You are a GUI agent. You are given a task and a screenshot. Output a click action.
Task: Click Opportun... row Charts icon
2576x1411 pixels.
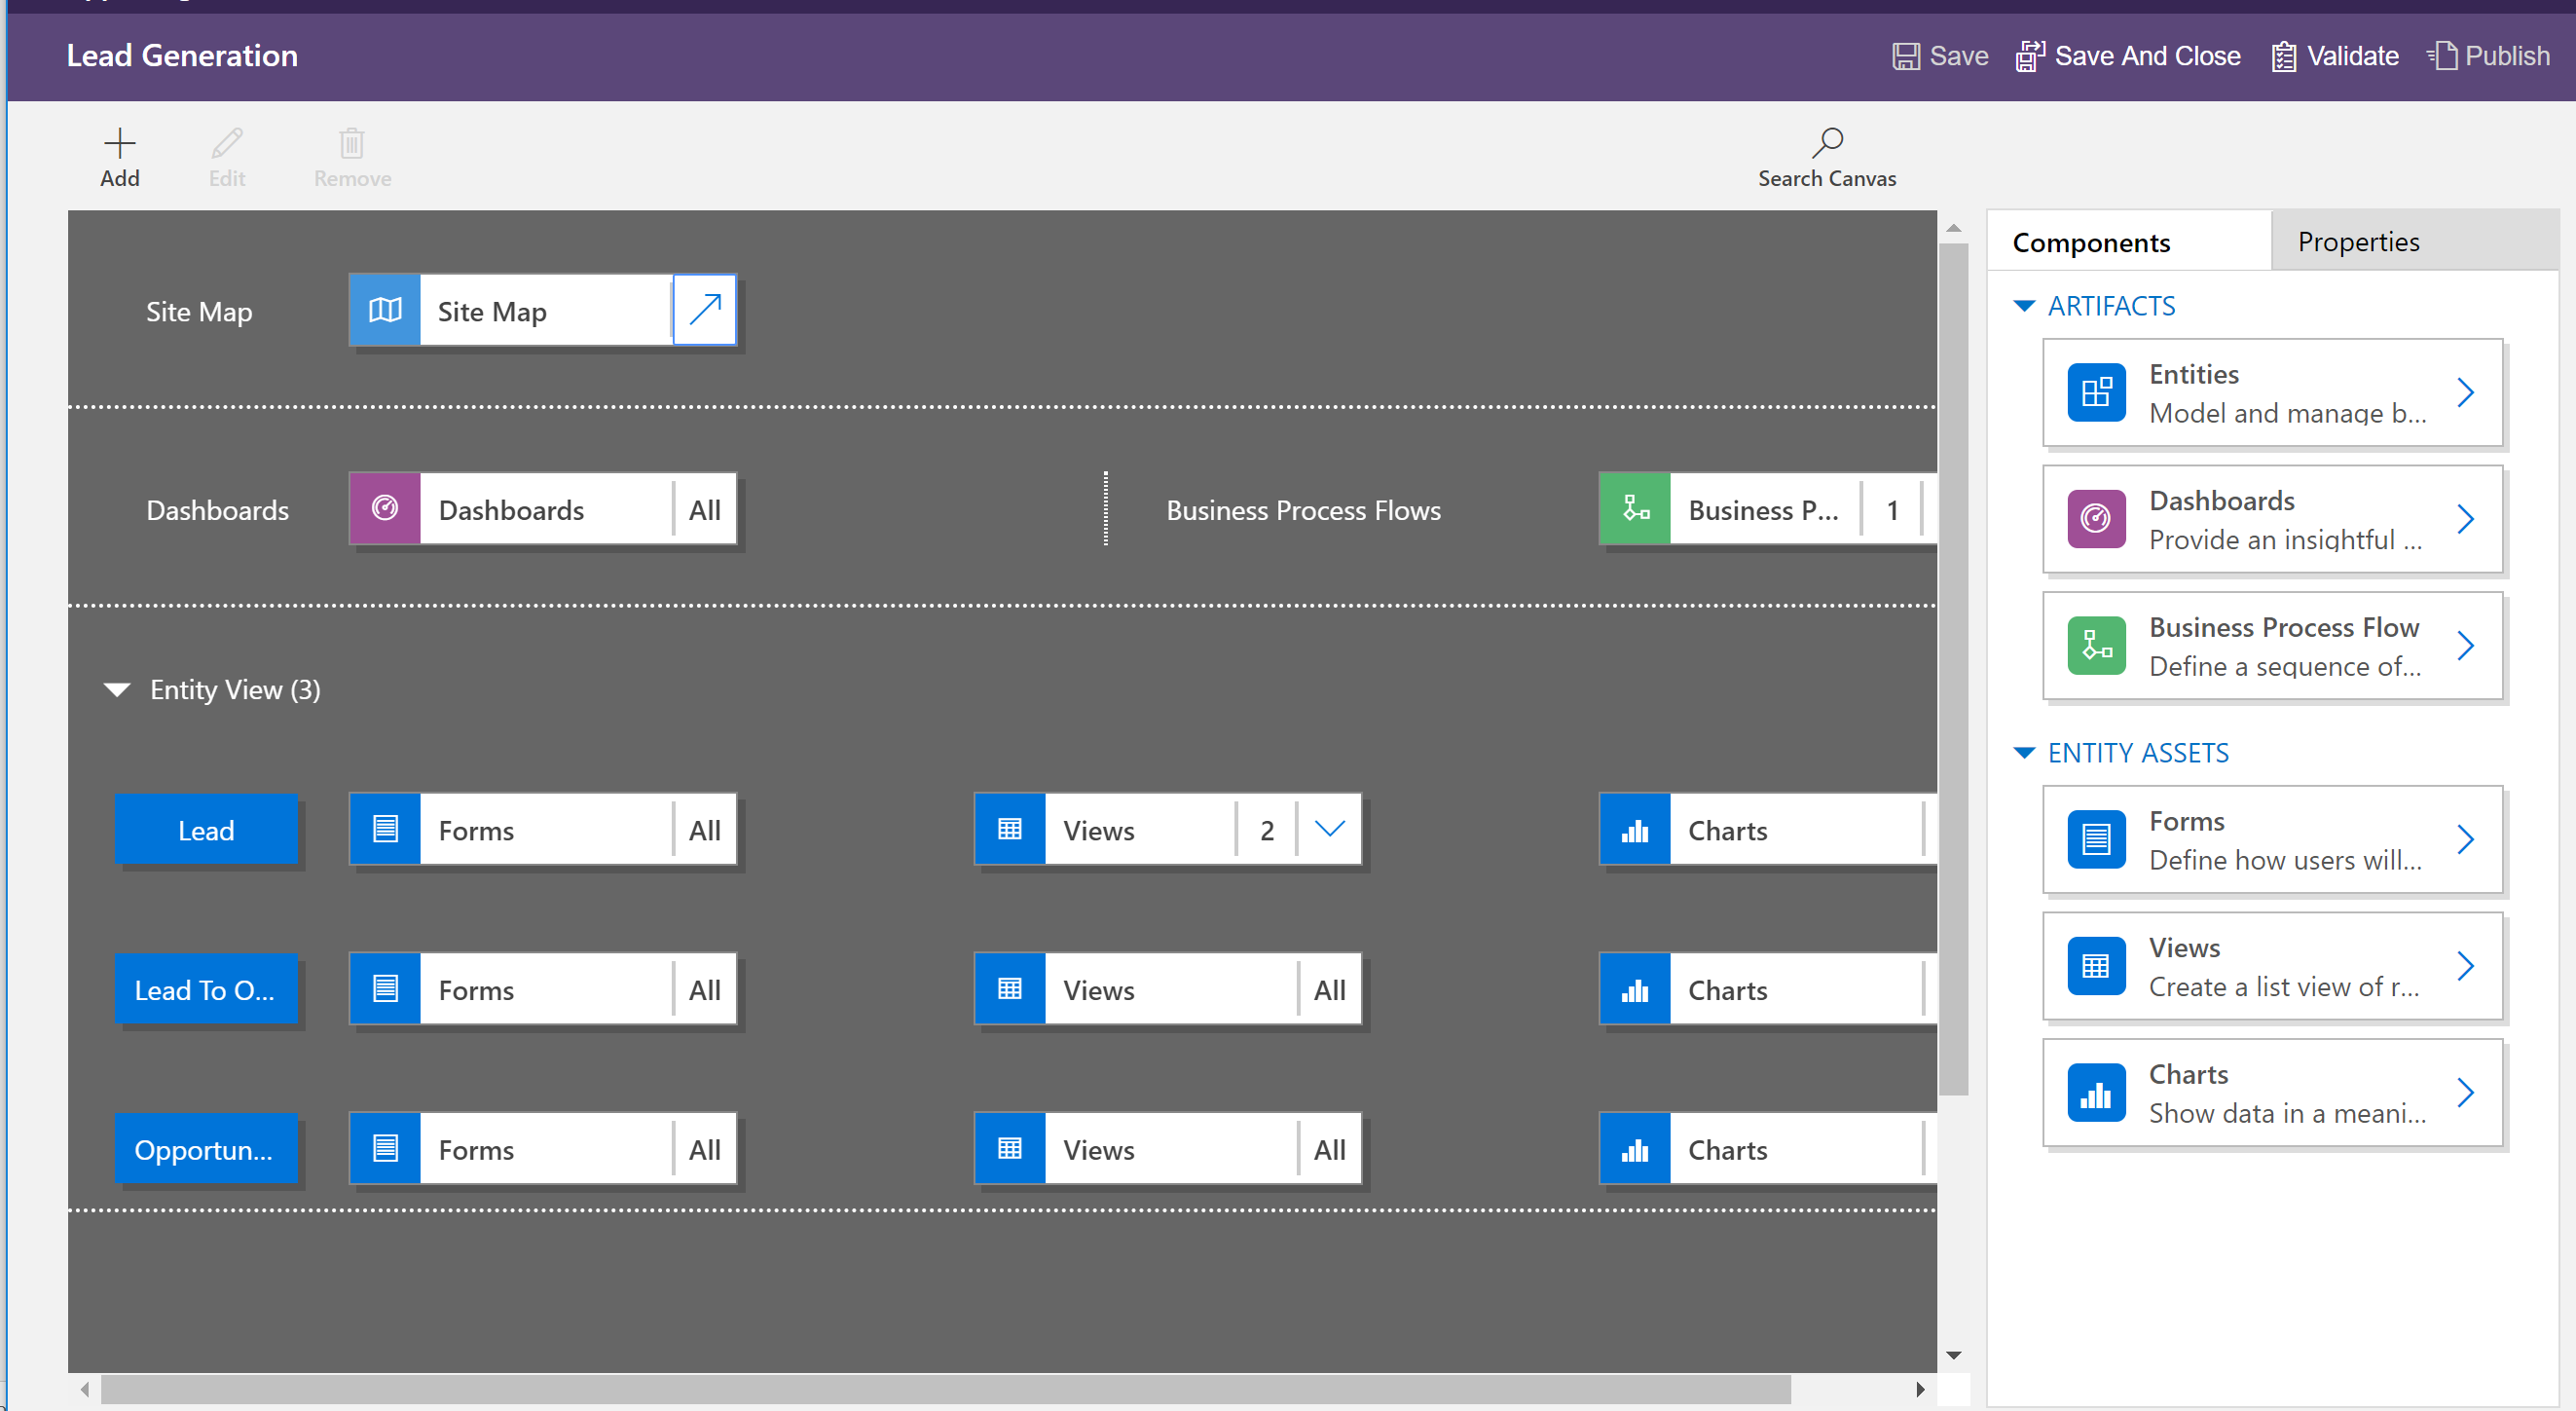1635,1149
